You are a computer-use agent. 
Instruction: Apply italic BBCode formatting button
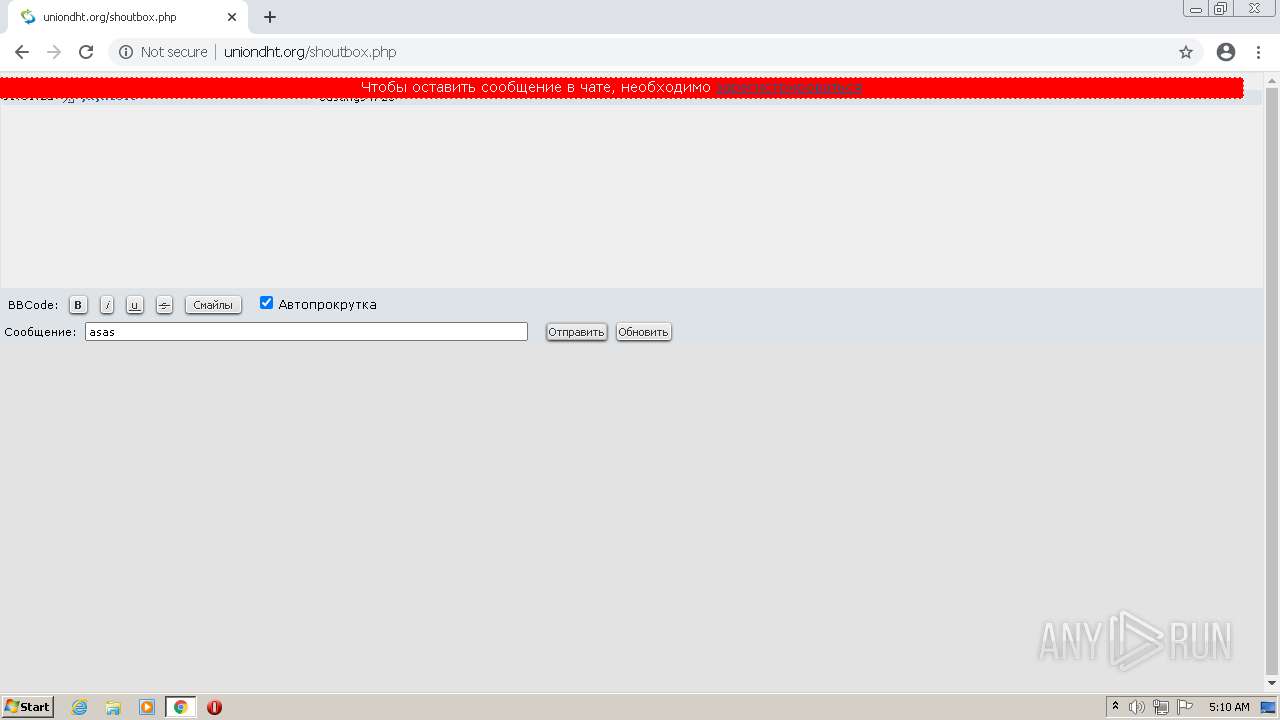pos(107,305)
